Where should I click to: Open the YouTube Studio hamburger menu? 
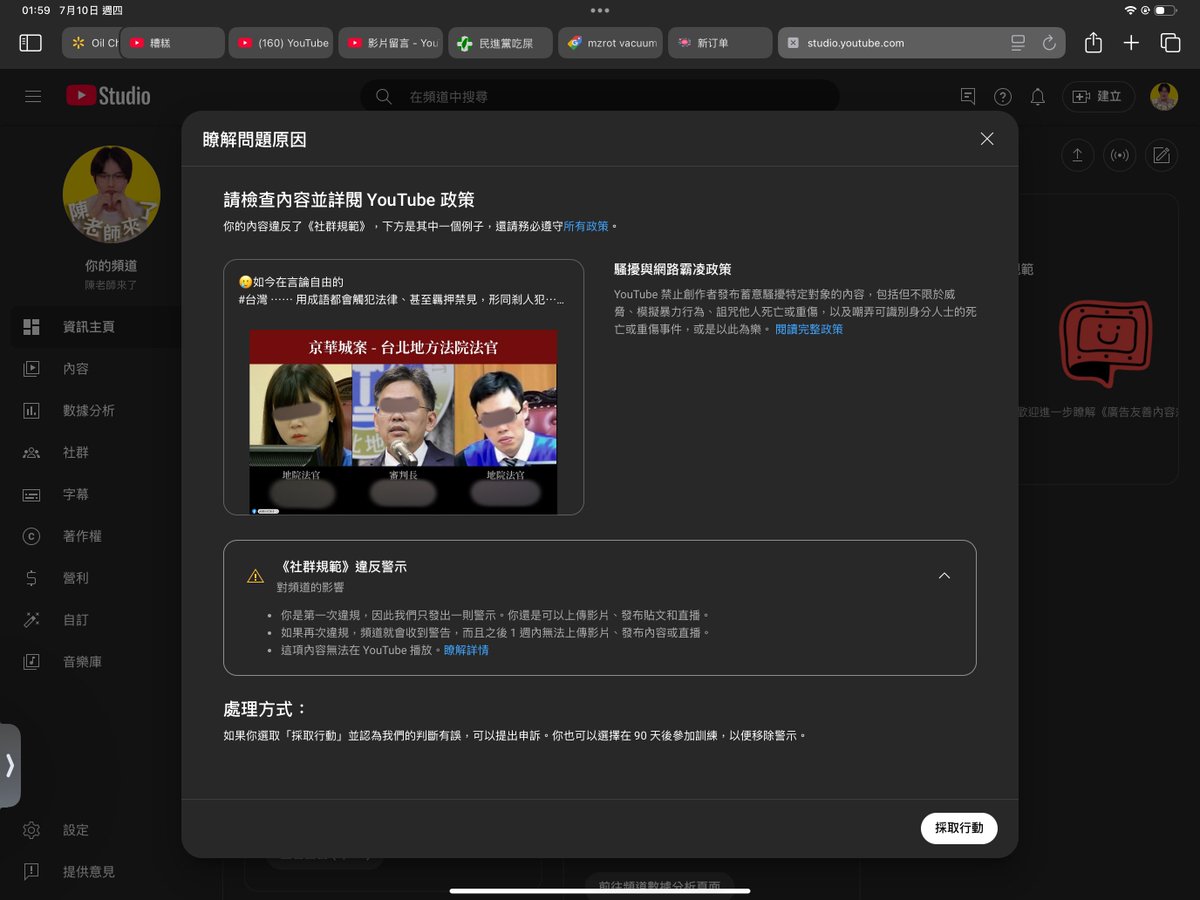[x=33, y=96]
